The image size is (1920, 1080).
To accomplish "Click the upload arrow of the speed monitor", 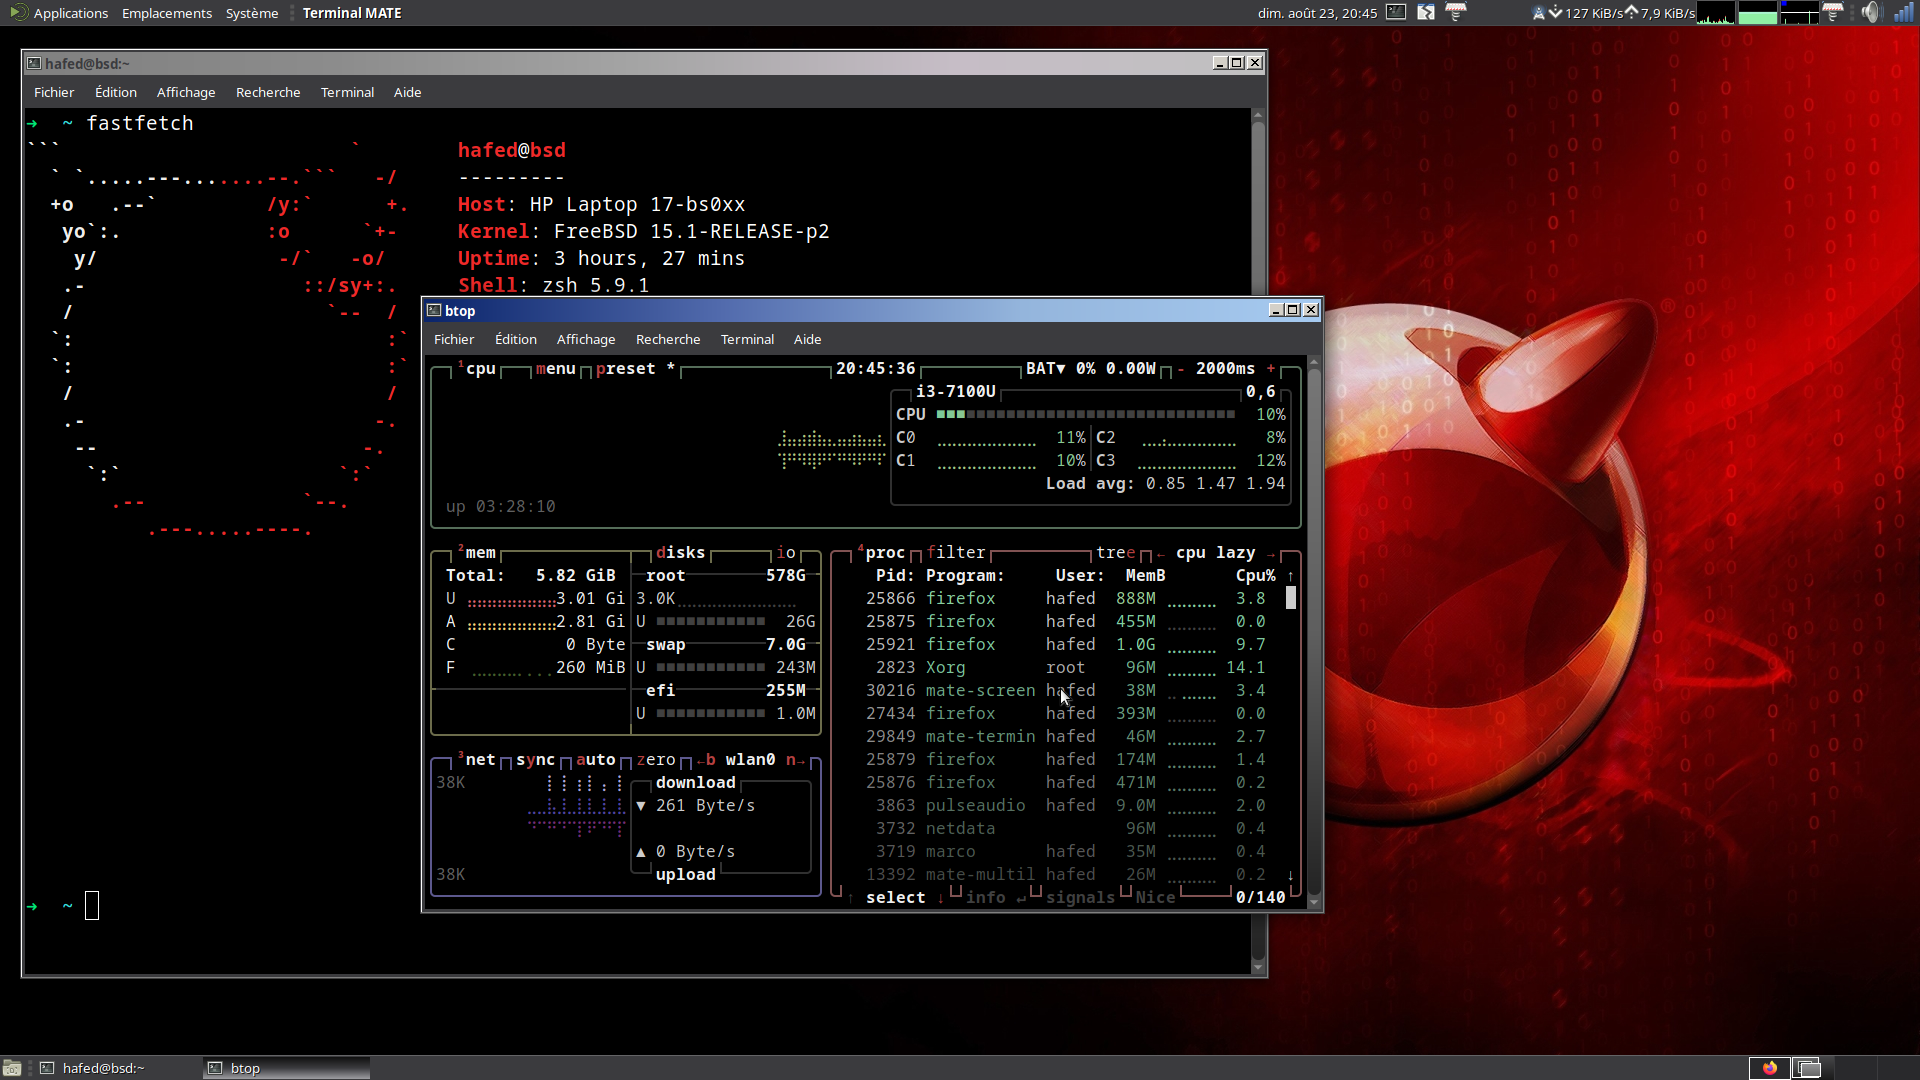I will [1632, 13].
